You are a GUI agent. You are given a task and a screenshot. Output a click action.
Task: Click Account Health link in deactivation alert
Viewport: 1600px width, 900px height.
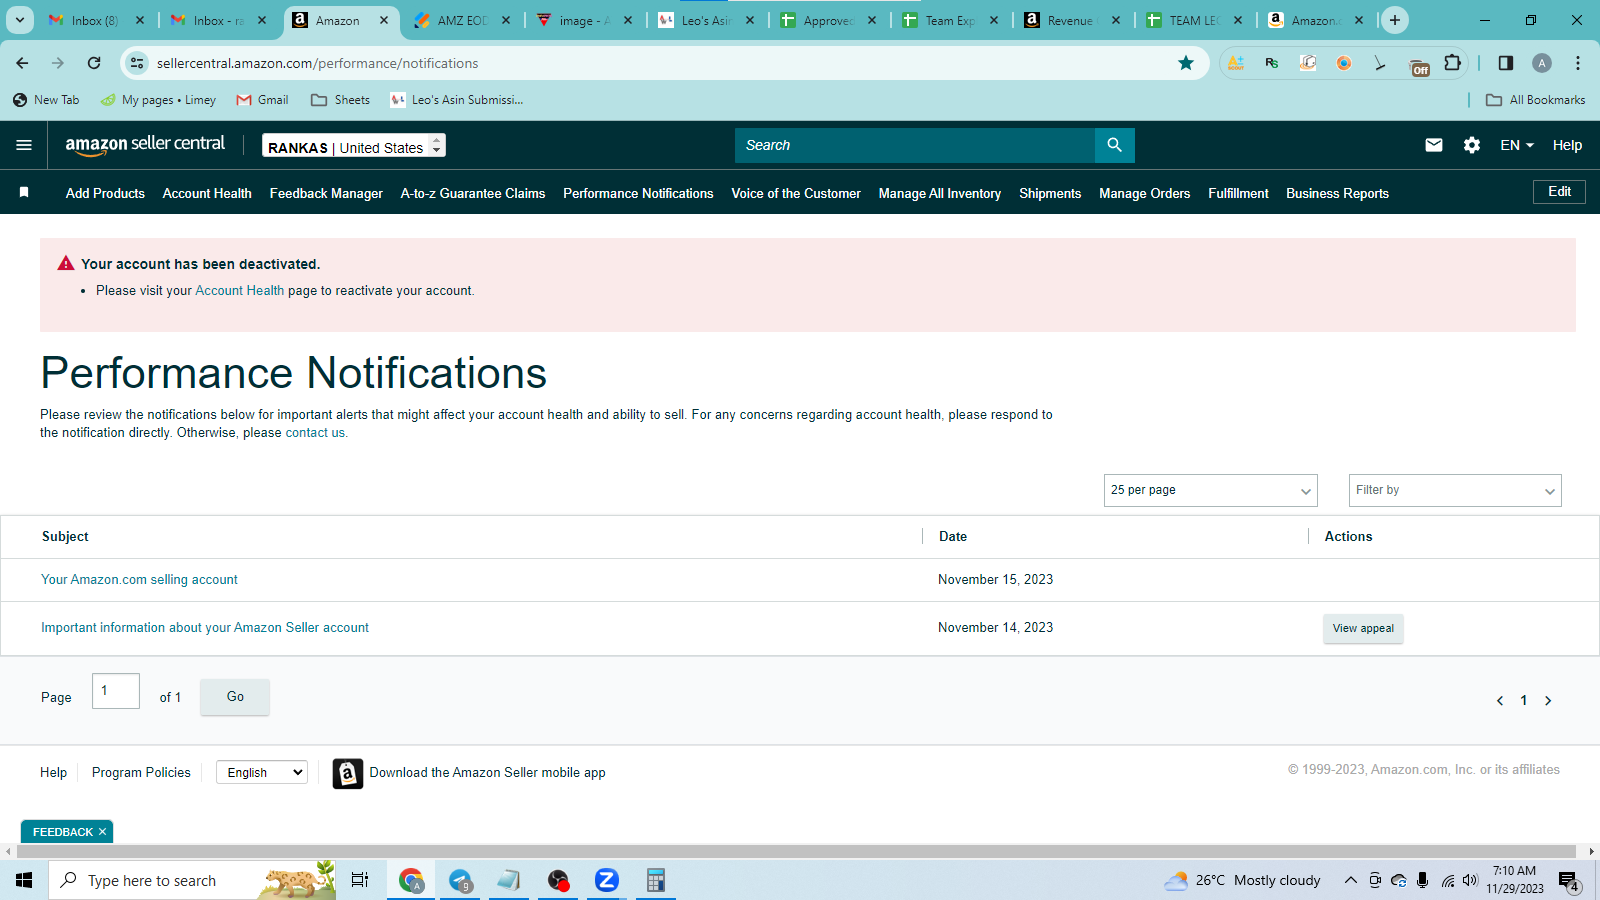point(239,291)
